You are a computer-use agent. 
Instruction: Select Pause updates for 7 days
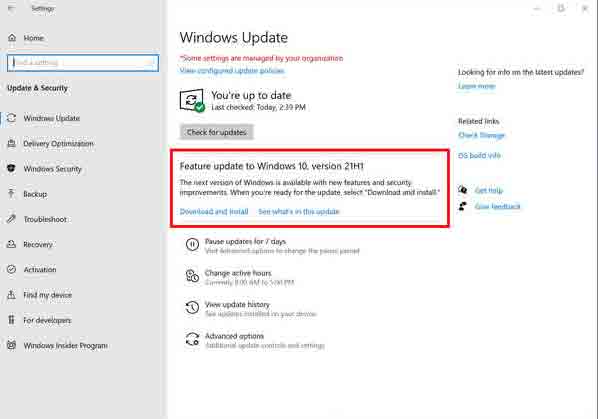[x=245, y=241]
